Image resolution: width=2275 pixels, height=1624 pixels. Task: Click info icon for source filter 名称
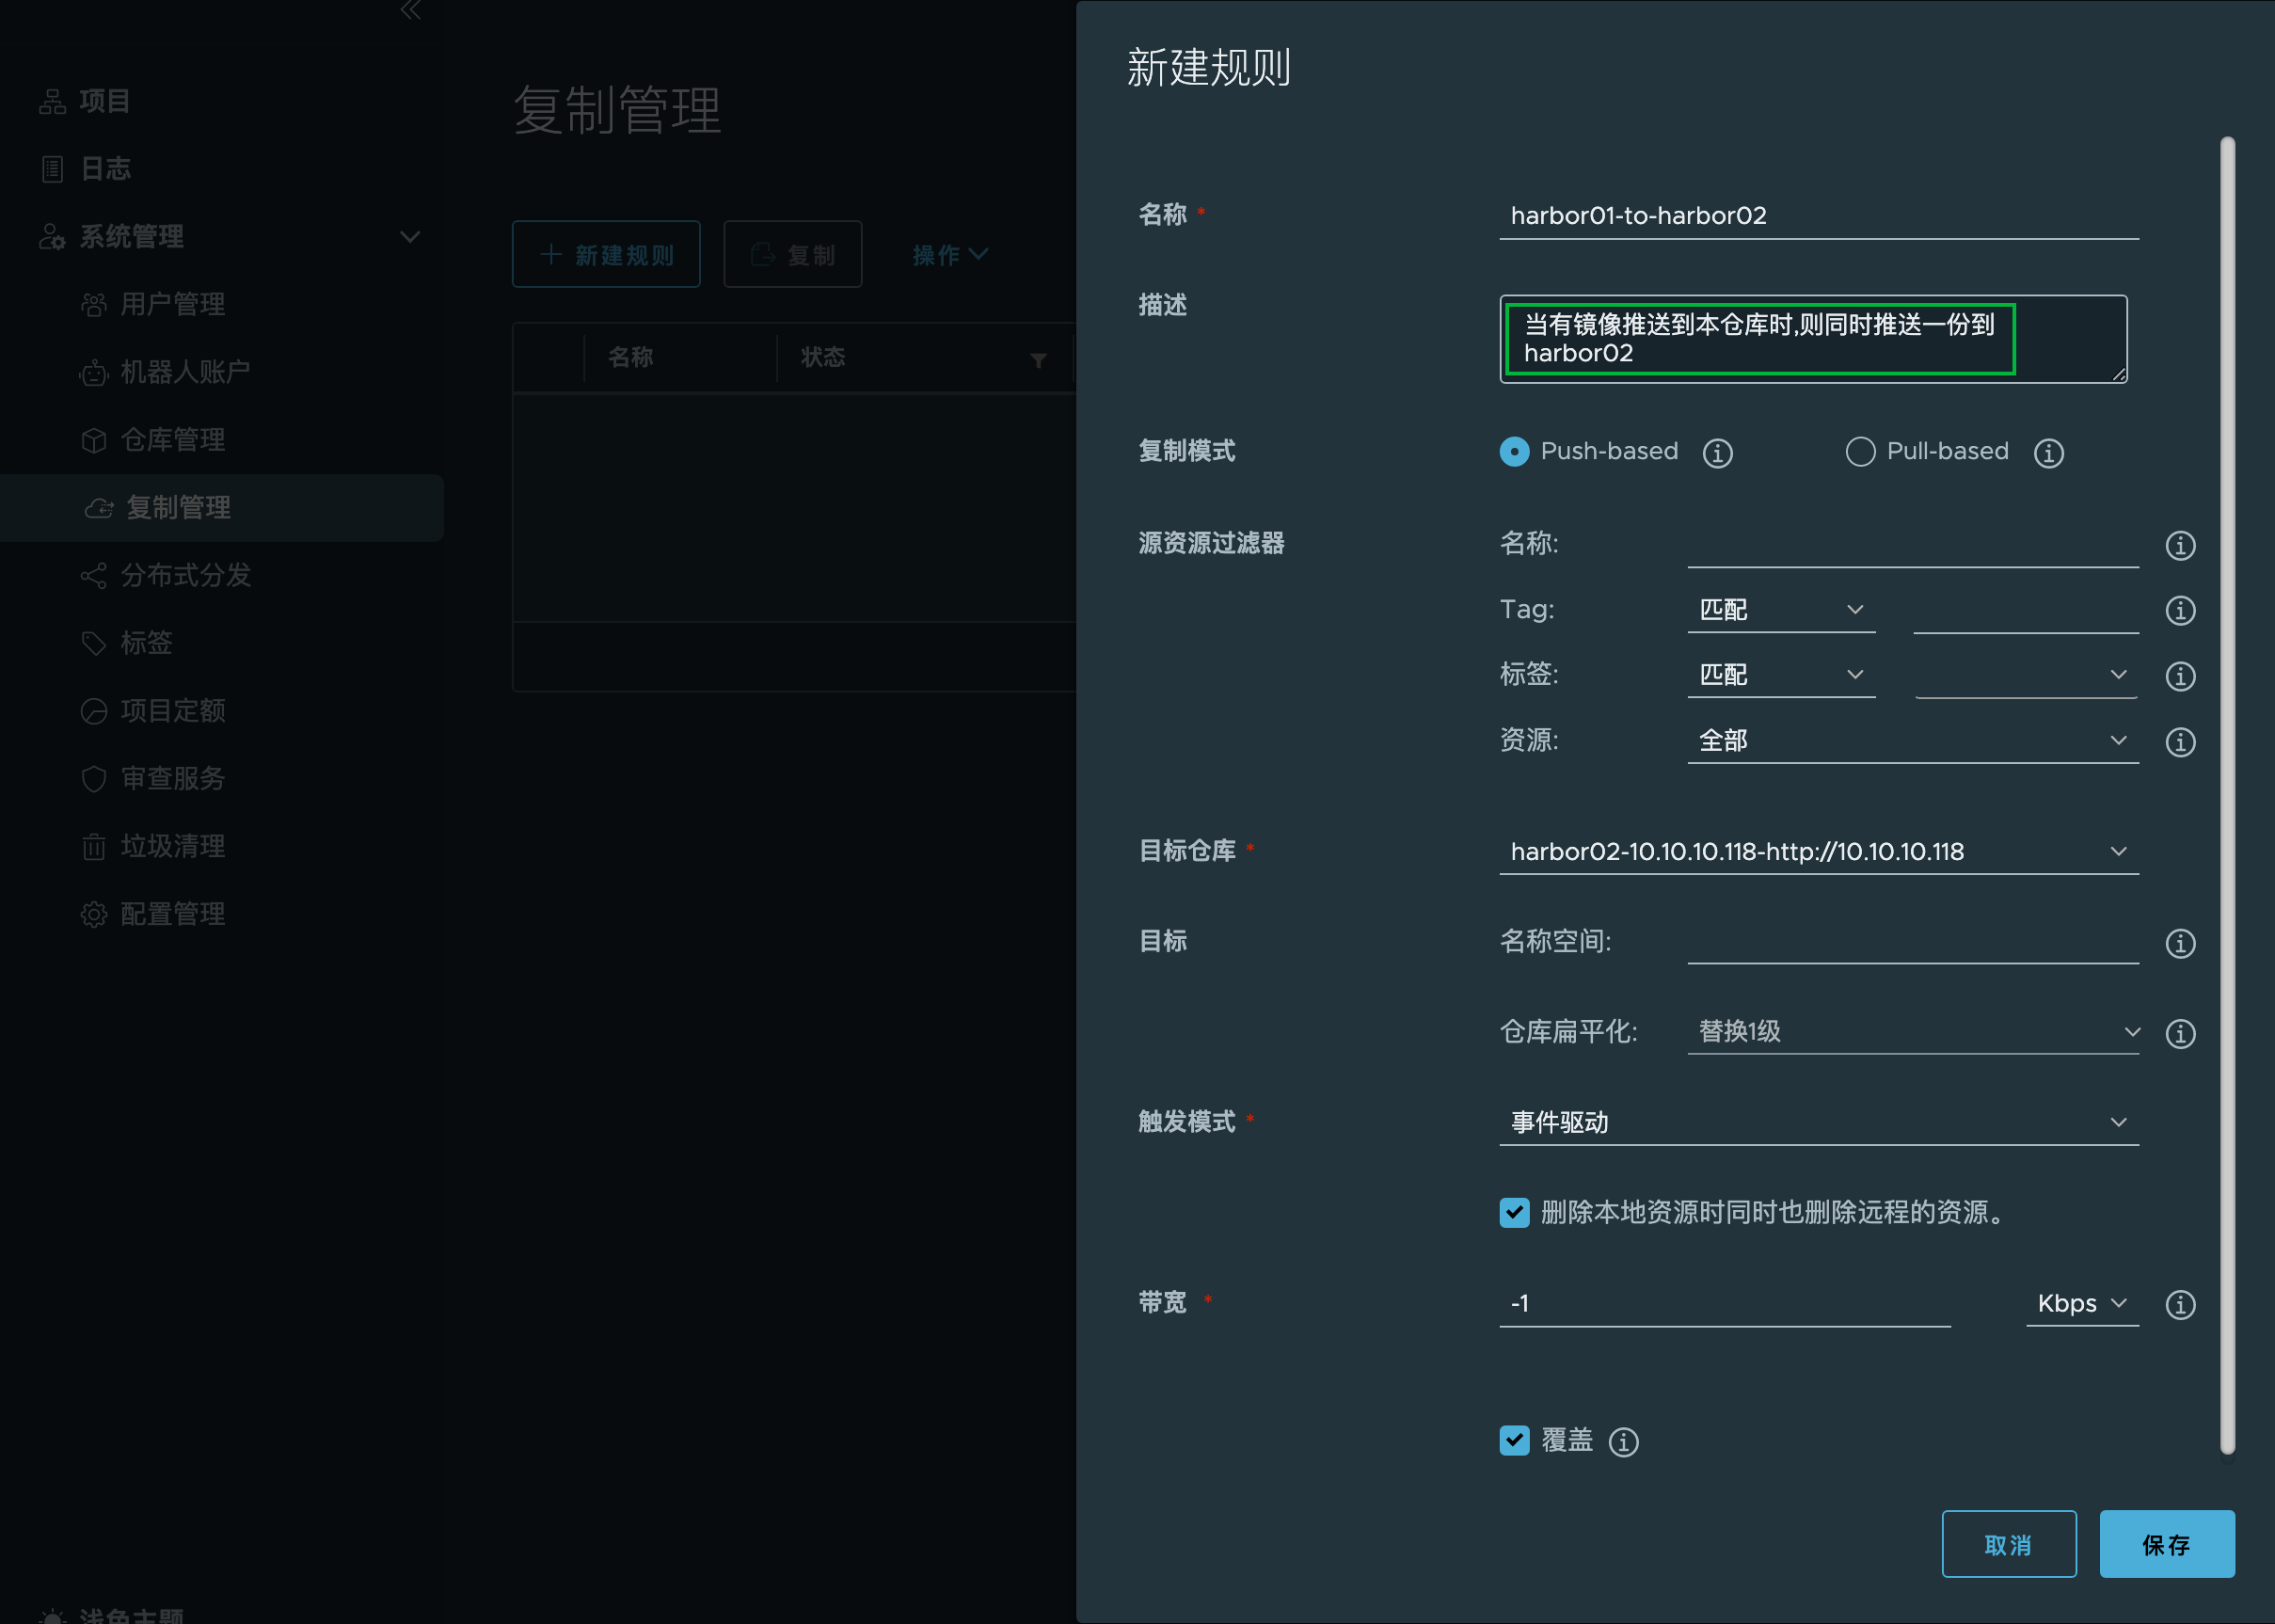click(x=2180, y=545)
